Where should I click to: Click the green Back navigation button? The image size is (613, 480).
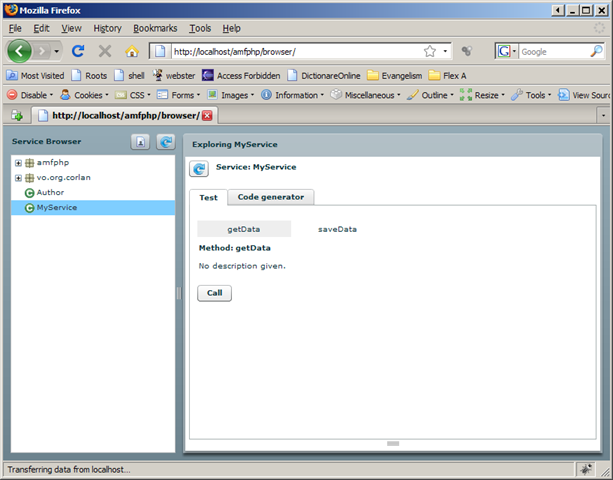click(x=19, y=51)
